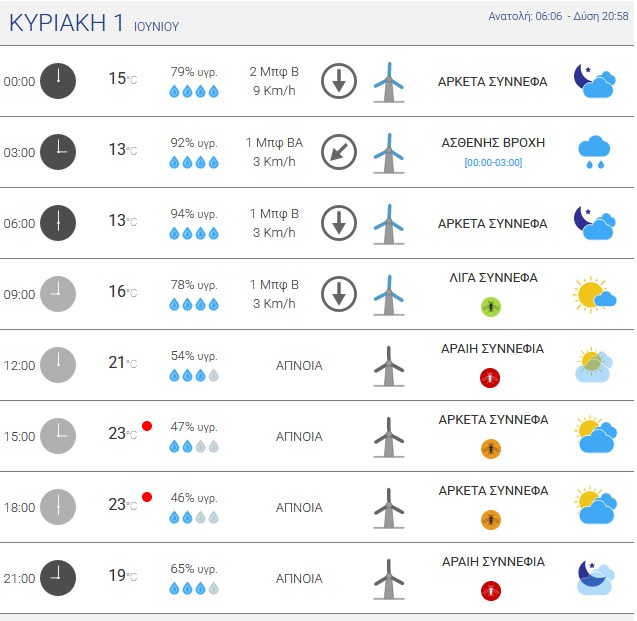Click the sun and cloud icon at 09:00

click(x=594, y=294)
